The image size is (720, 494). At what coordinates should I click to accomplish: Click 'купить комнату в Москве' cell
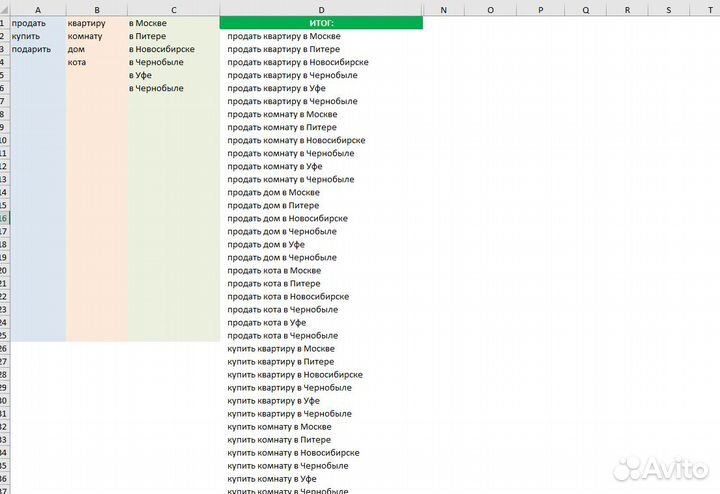pos(321,427)
